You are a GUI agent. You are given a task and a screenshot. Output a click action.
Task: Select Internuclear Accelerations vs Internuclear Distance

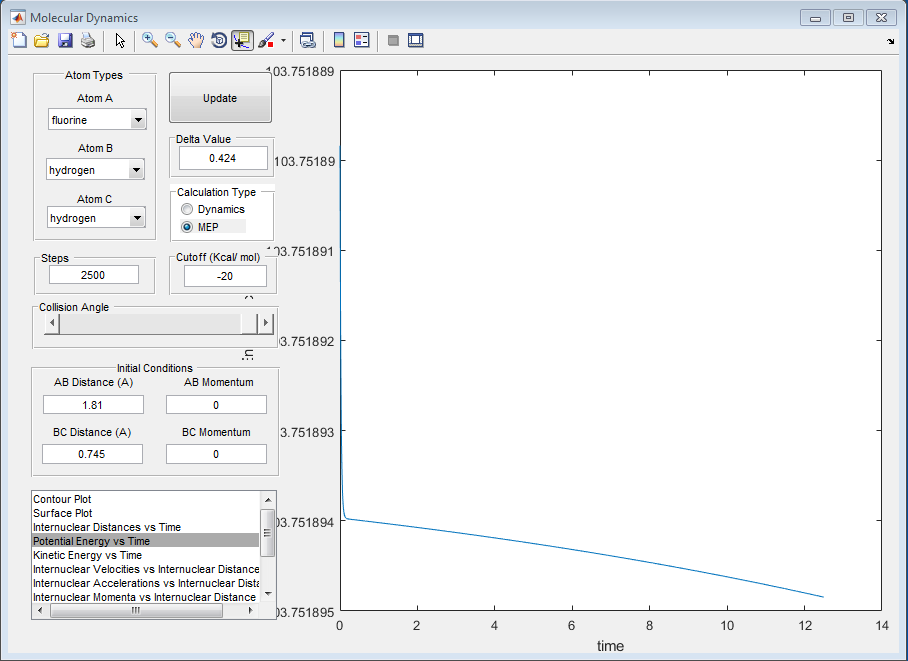coord(145,583)
